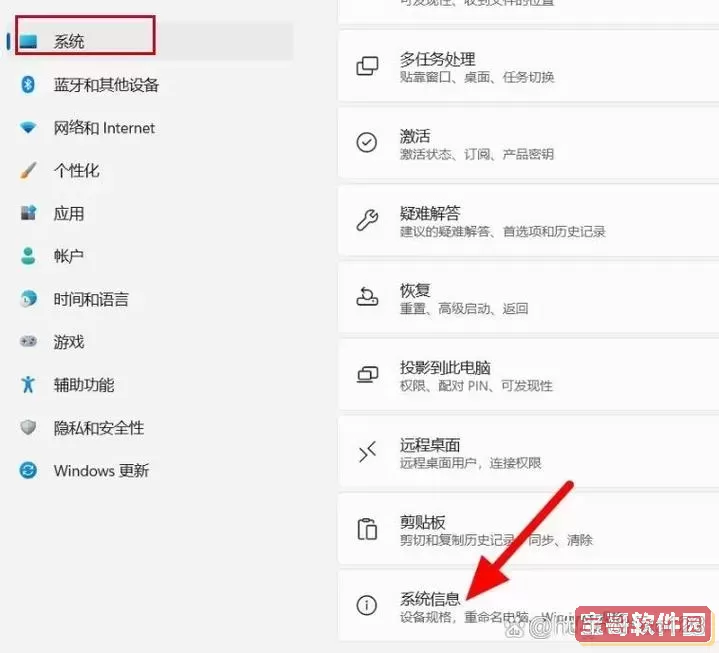719x653 pixels.
Task: Open 隐私和安全性 settings
Action: coord(99,428)
